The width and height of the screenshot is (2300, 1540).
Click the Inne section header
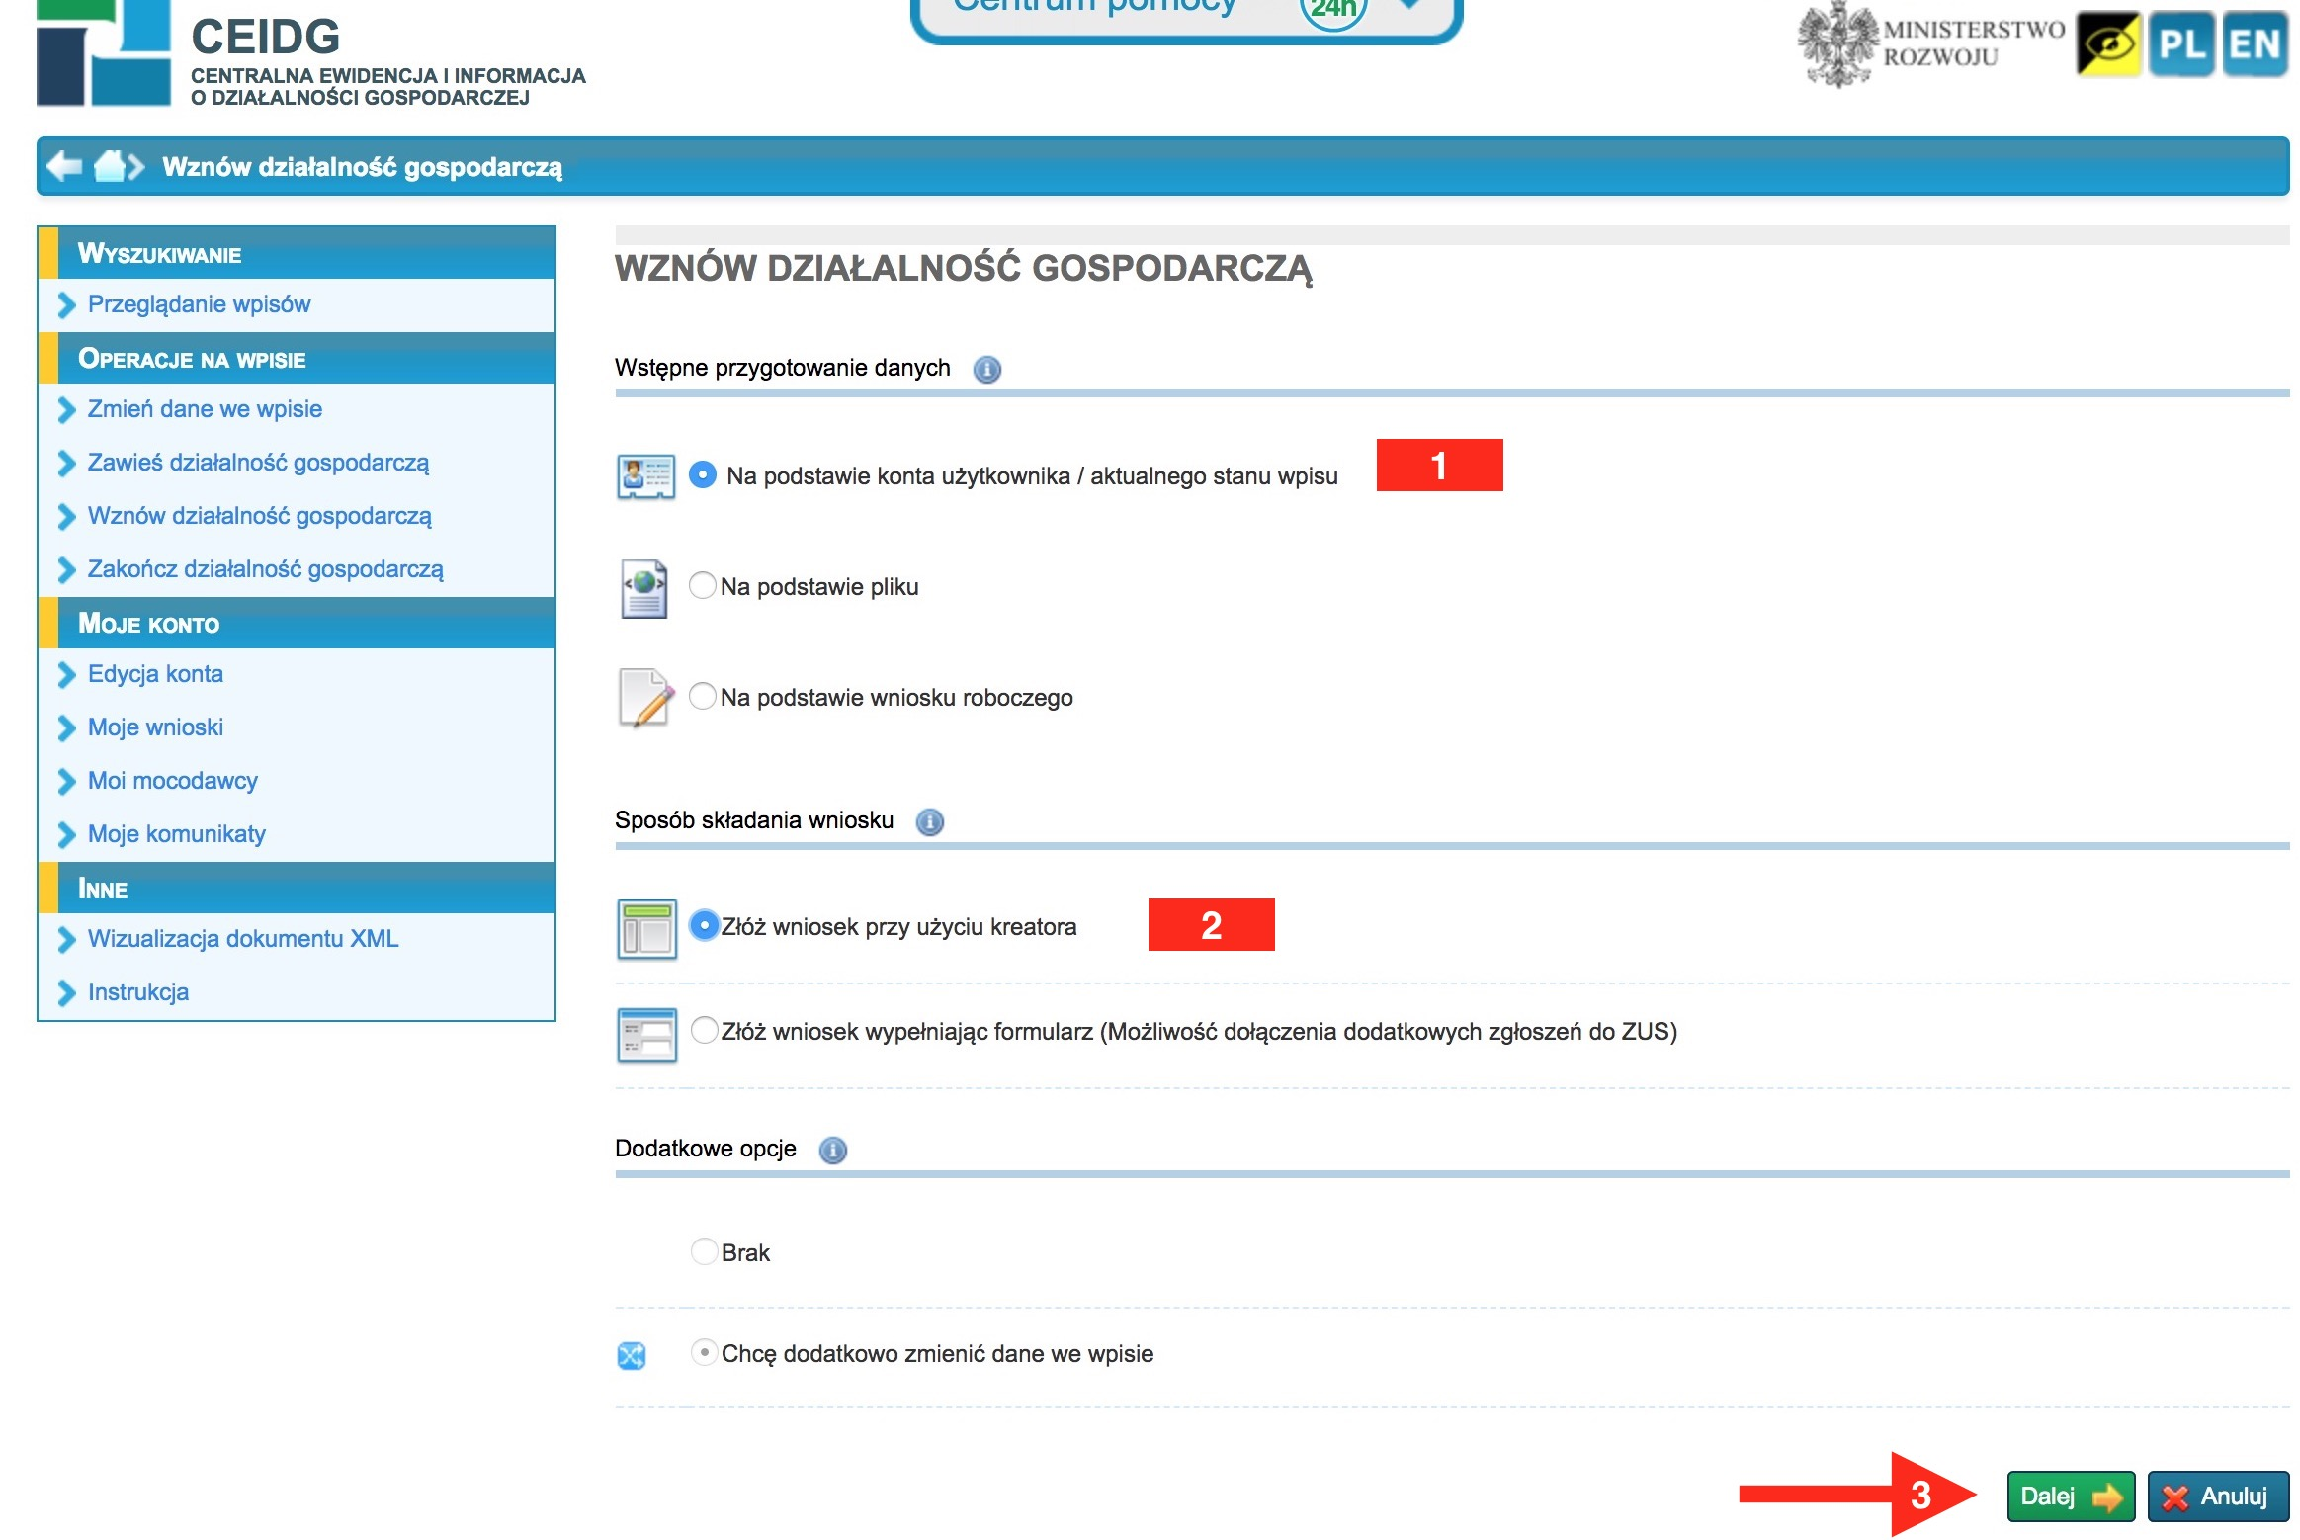(297, 888)
